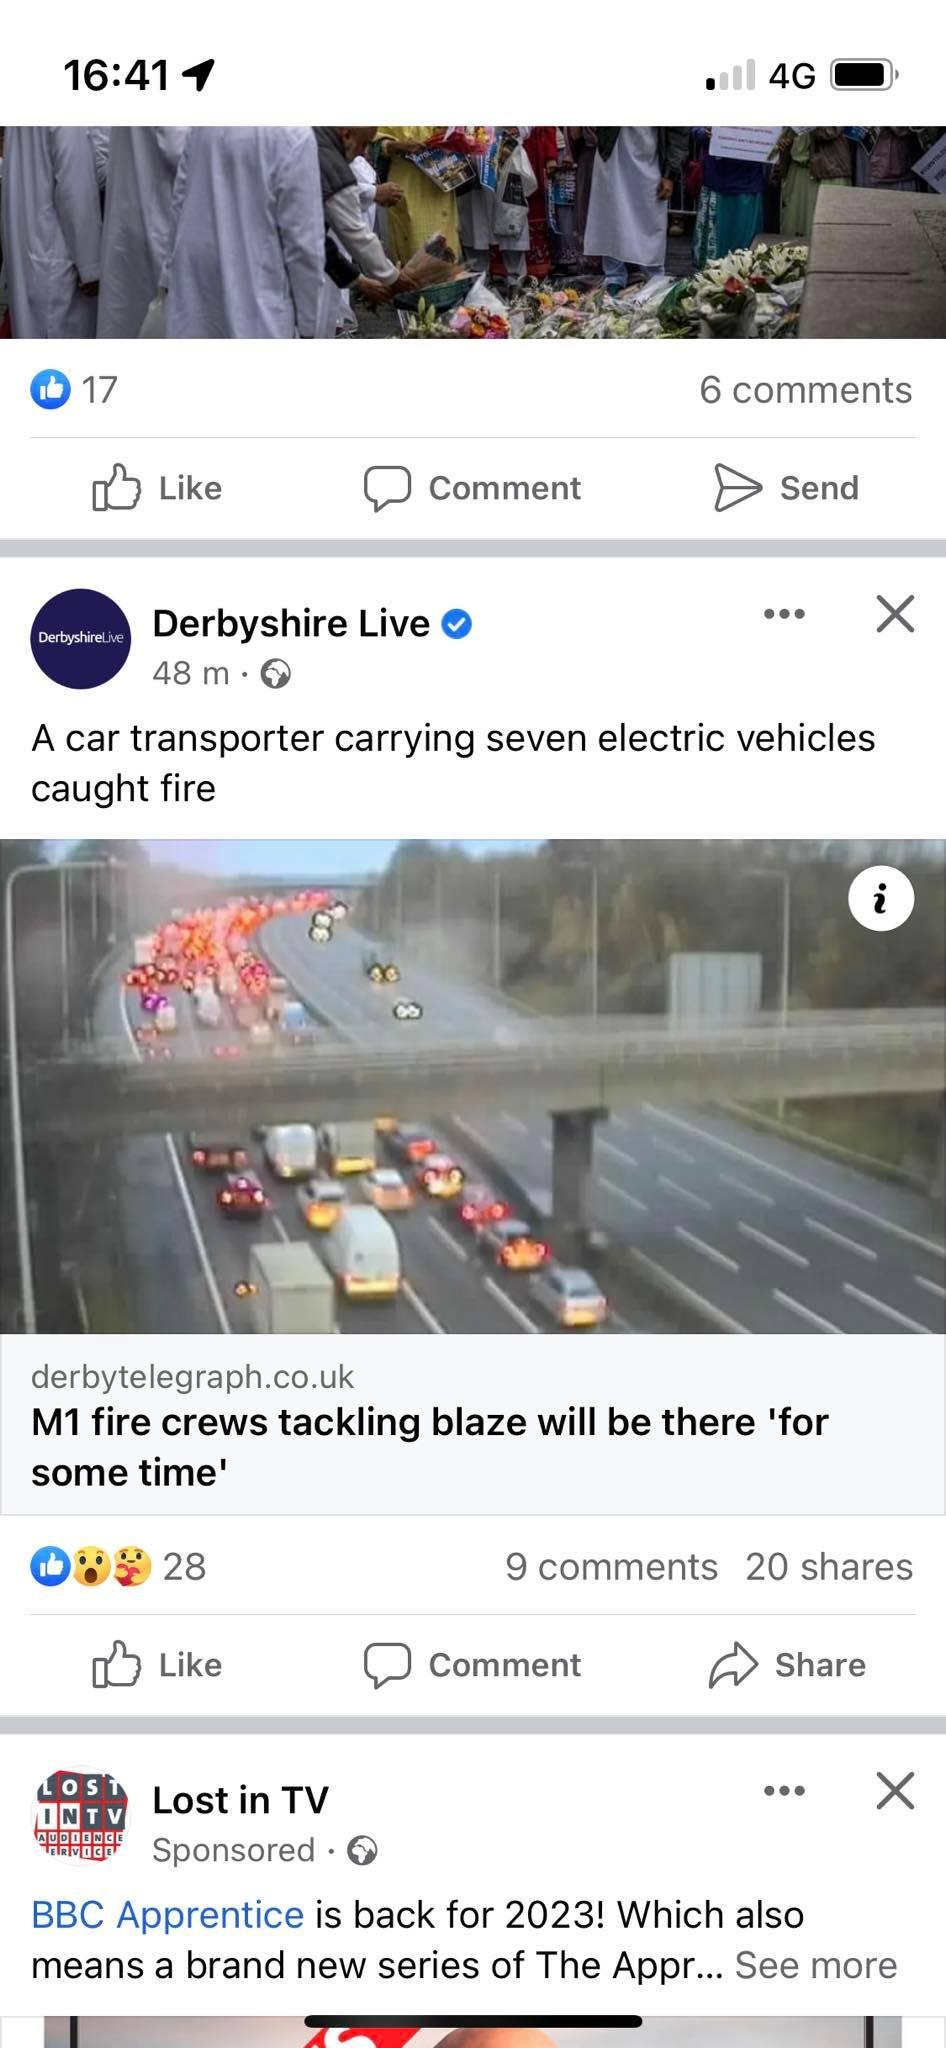Comment on the top flowers post
The width and height of the screenshot is (946, 2048).
pyautogui.click(x=472, y=488)
